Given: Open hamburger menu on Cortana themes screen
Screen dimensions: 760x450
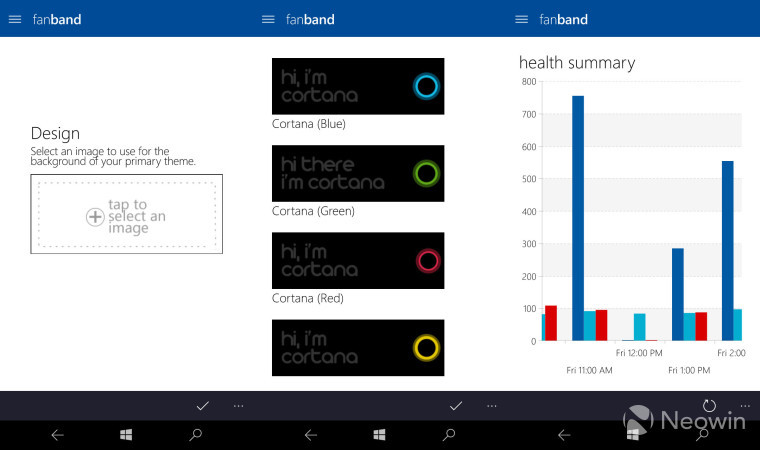Looking at the screenshot, I should point(268,19).
